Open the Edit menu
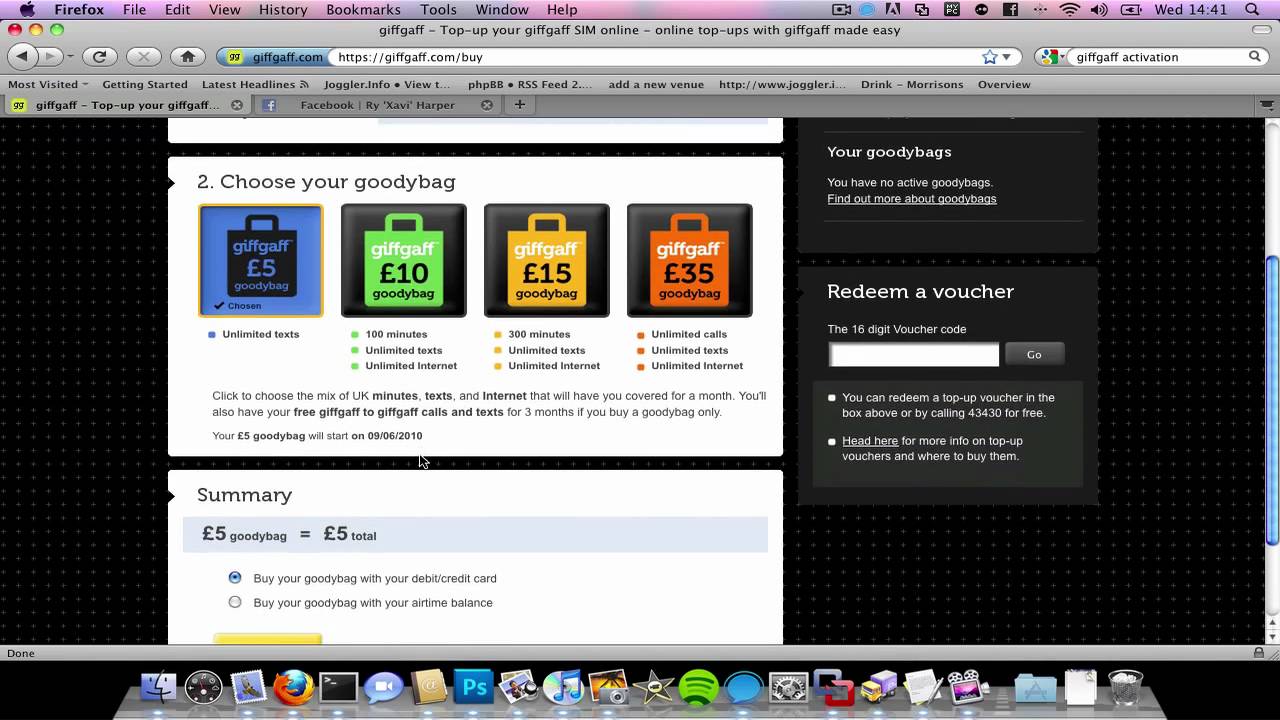Image resolution: width=1280 pixels, height=720 pixels. point(178,10)
